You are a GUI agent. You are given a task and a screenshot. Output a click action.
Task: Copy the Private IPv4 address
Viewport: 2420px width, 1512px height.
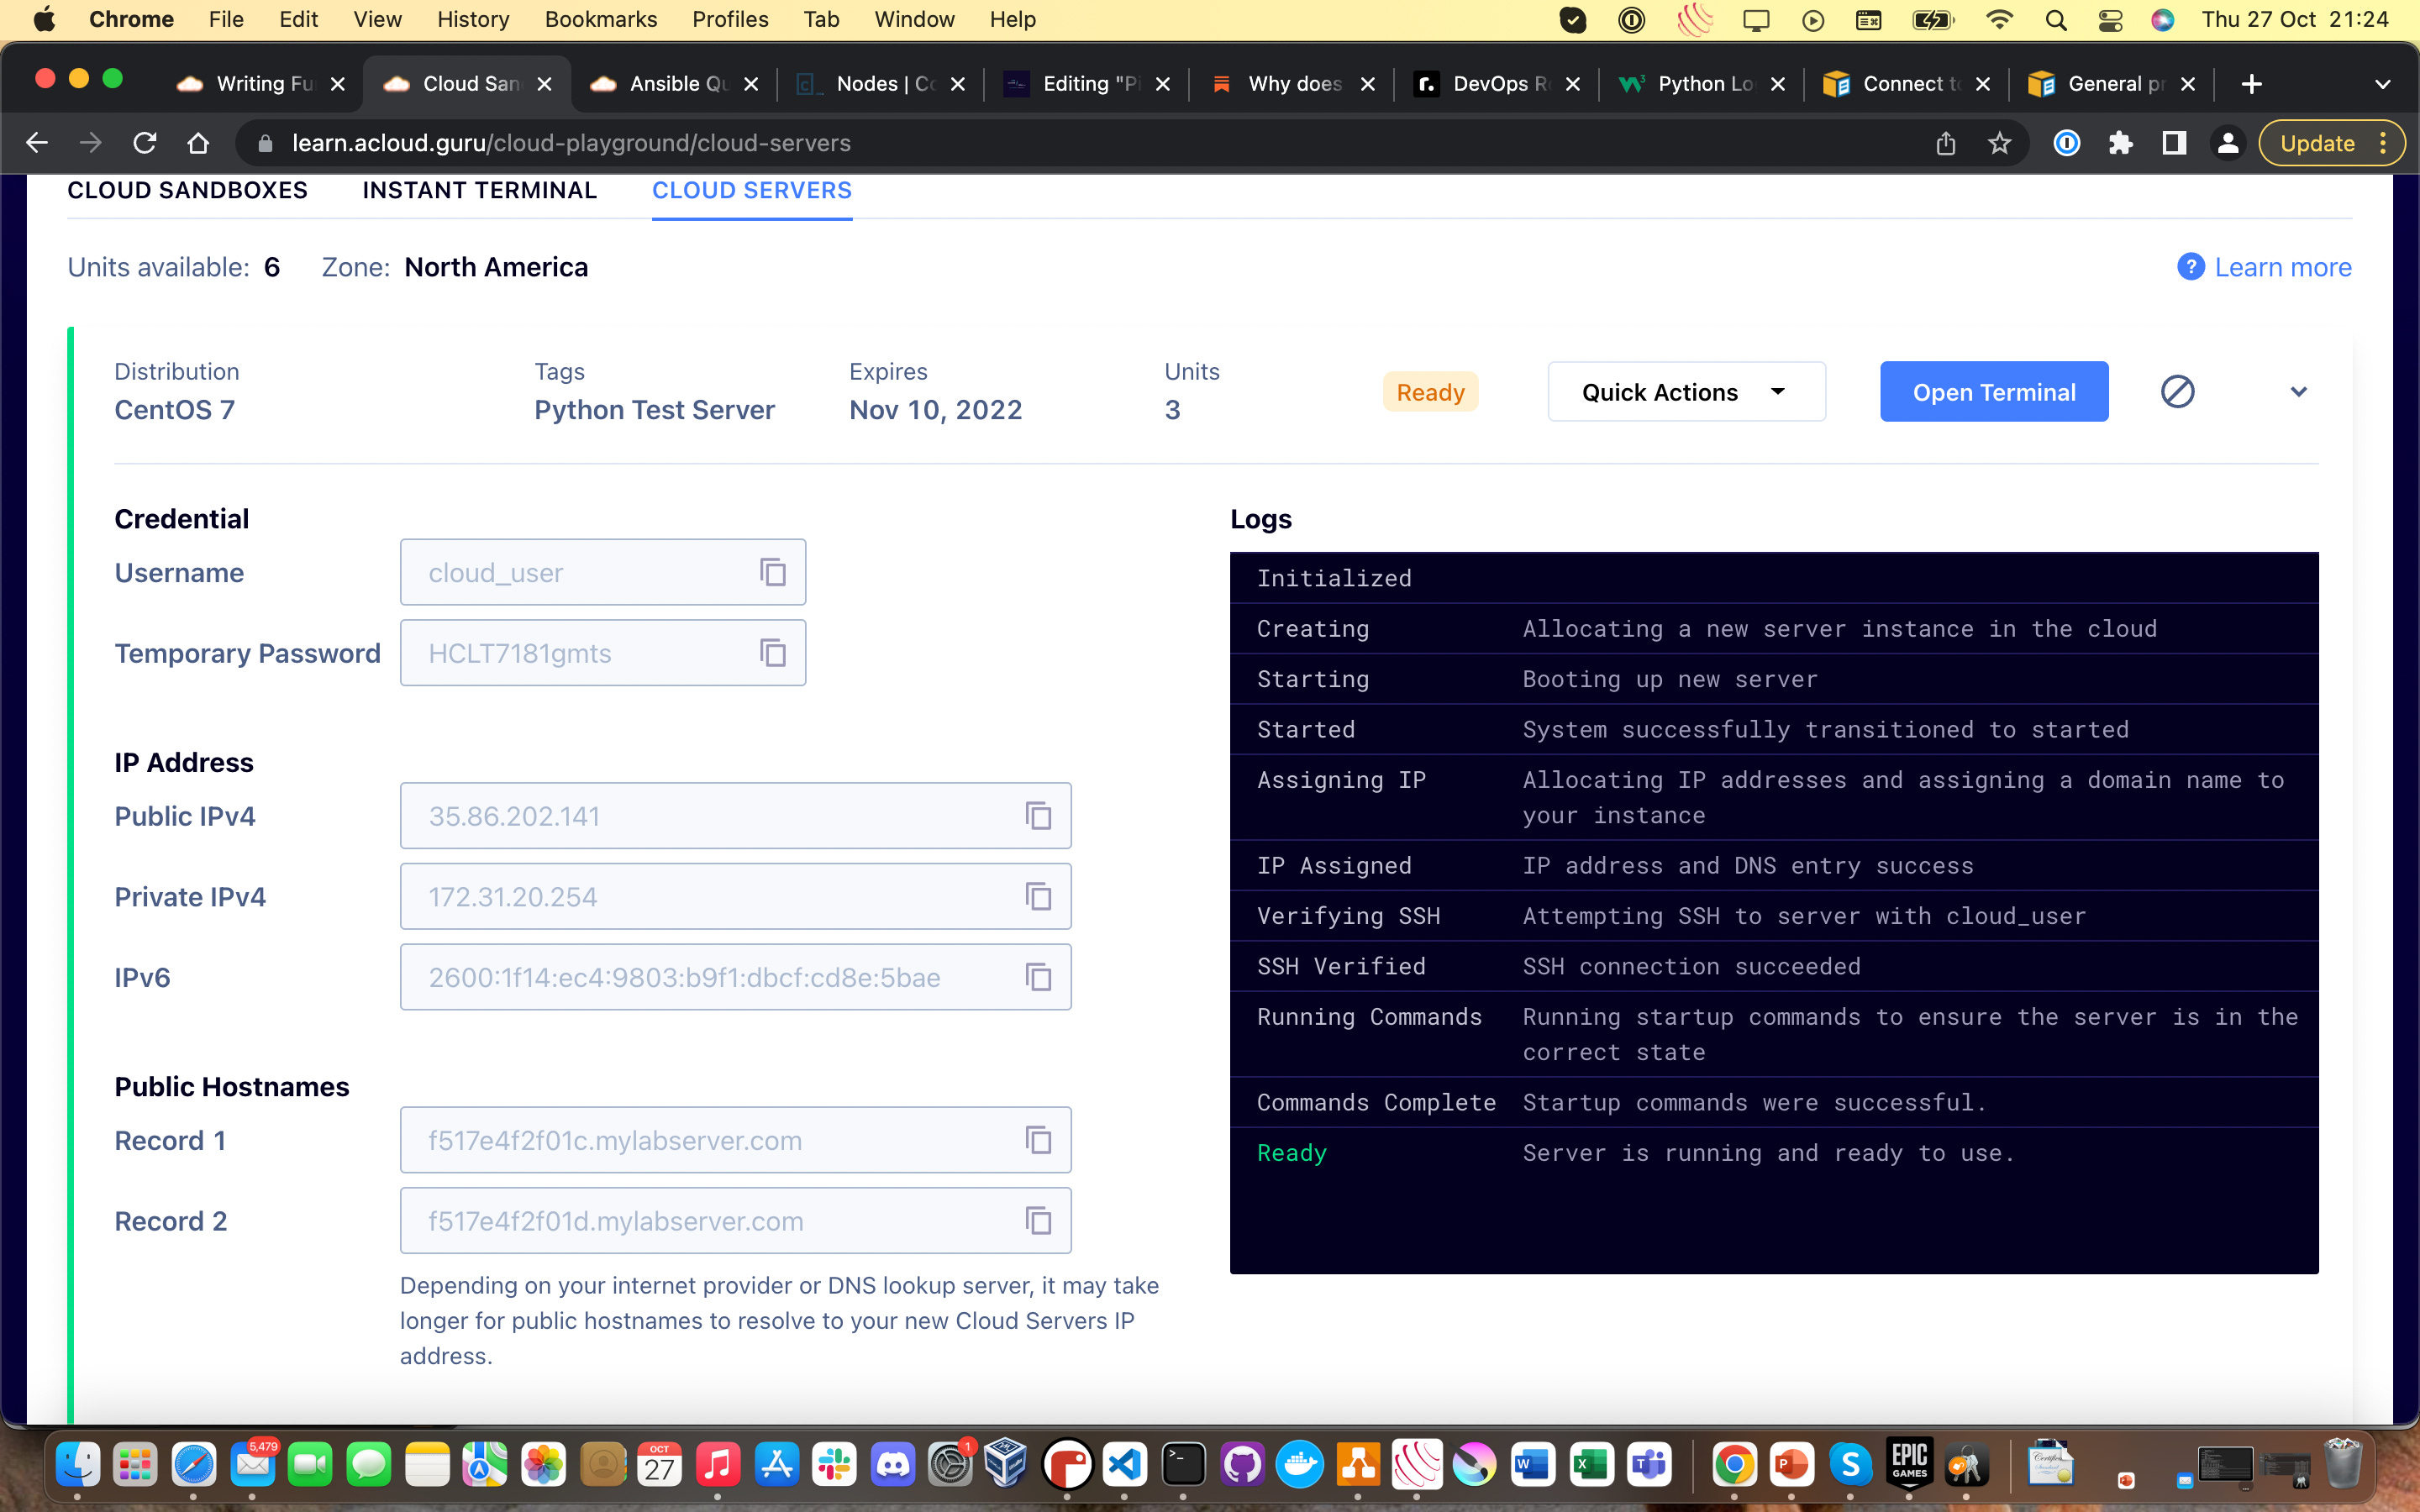click(x=1038, y=897)
